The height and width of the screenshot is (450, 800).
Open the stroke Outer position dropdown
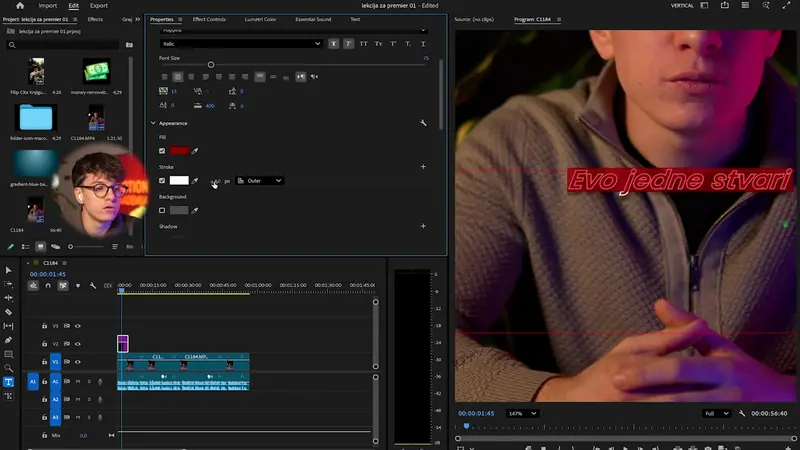click(x=260, y=181)
